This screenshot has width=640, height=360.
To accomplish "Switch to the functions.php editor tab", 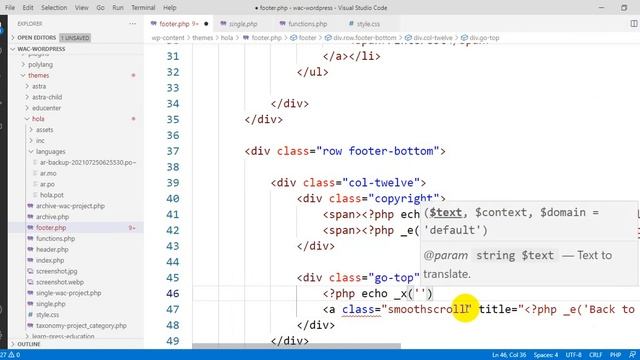I will point(307,24).
